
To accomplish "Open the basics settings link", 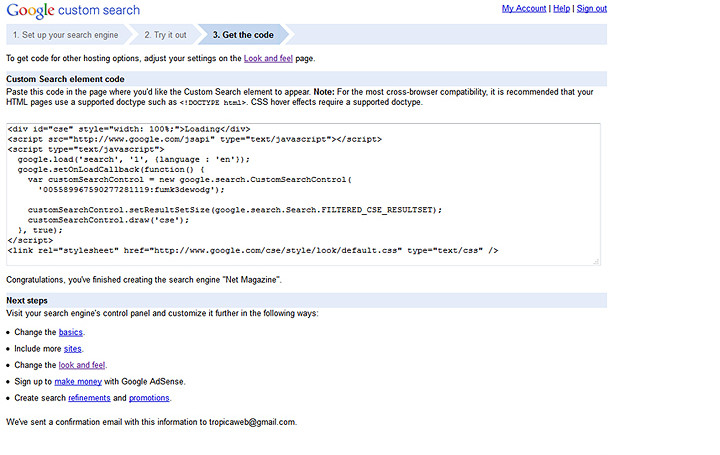I will 71,332.
